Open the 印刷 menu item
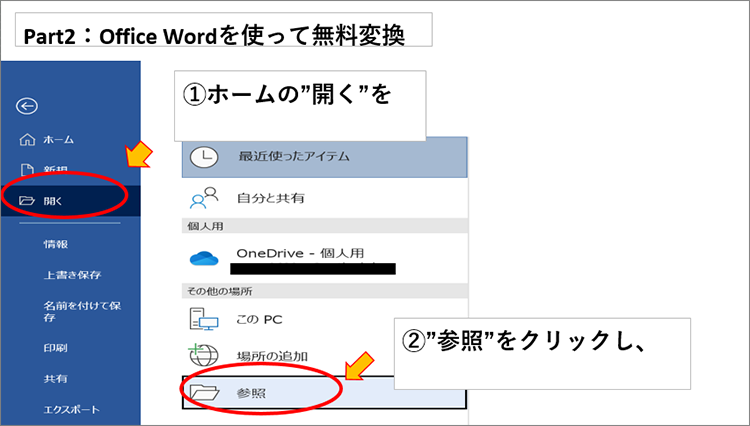The height and width of the screenshot is (426, 750). point(55,348)
